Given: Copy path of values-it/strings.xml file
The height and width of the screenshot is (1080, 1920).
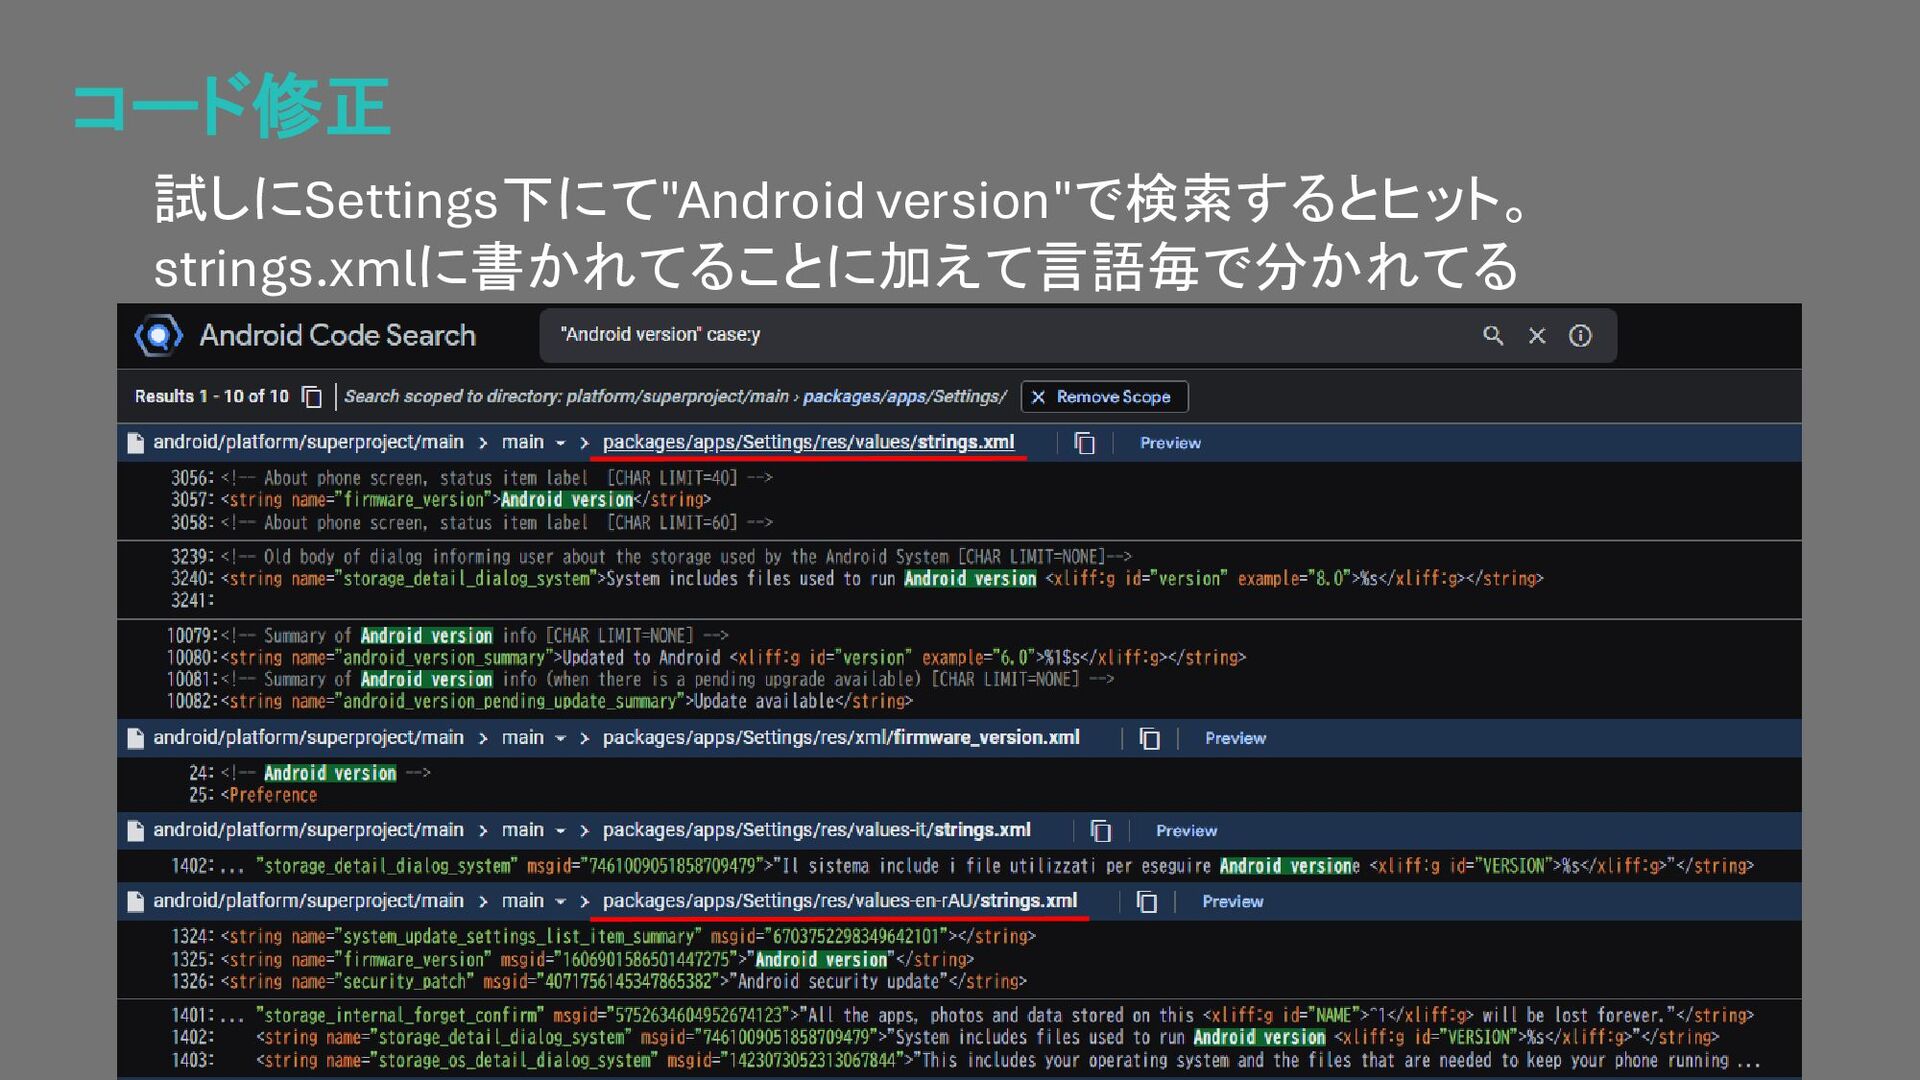Looking at the screenshot, I should click(1101, 831).
